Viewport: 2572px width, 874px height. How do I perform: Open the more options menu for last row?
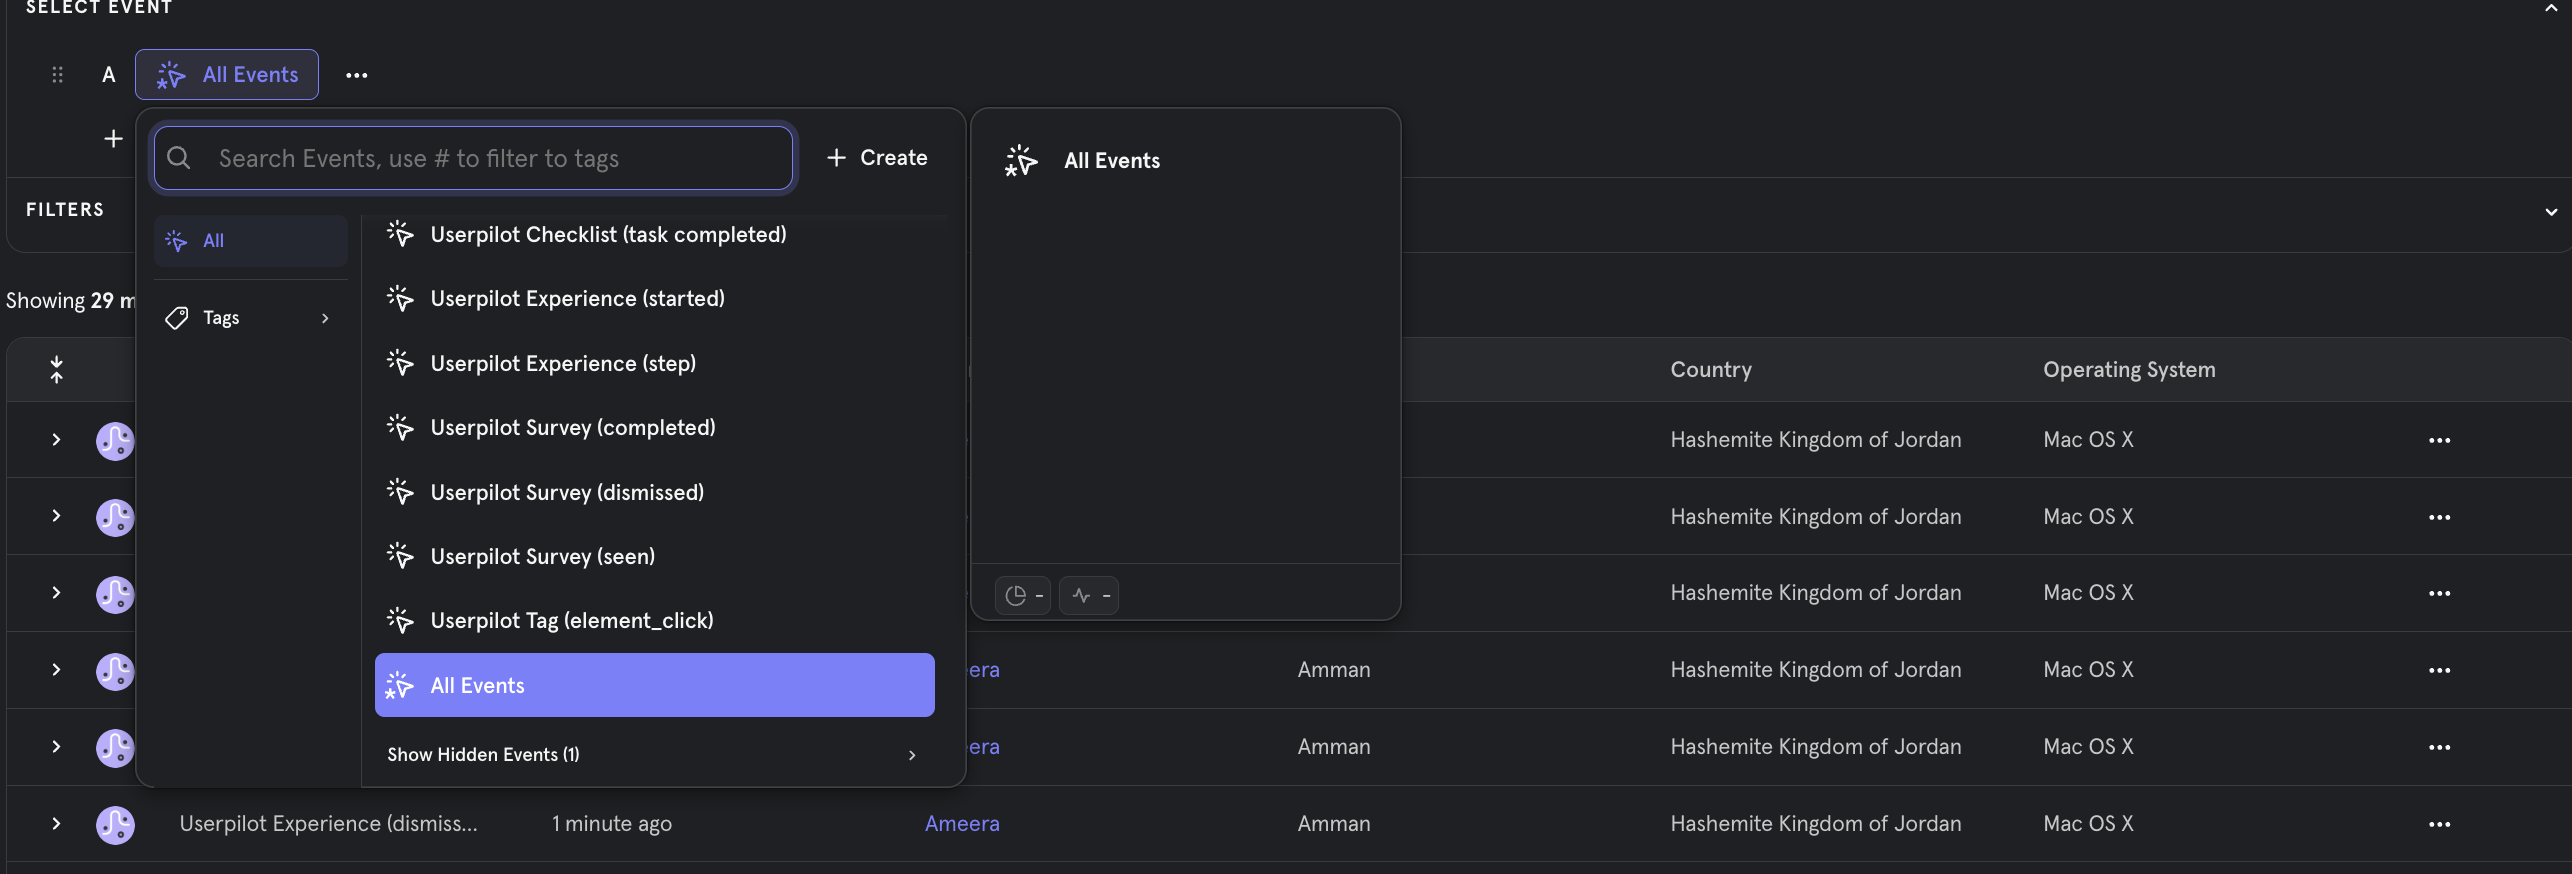pyautogui.click(x=2440, y=825)
